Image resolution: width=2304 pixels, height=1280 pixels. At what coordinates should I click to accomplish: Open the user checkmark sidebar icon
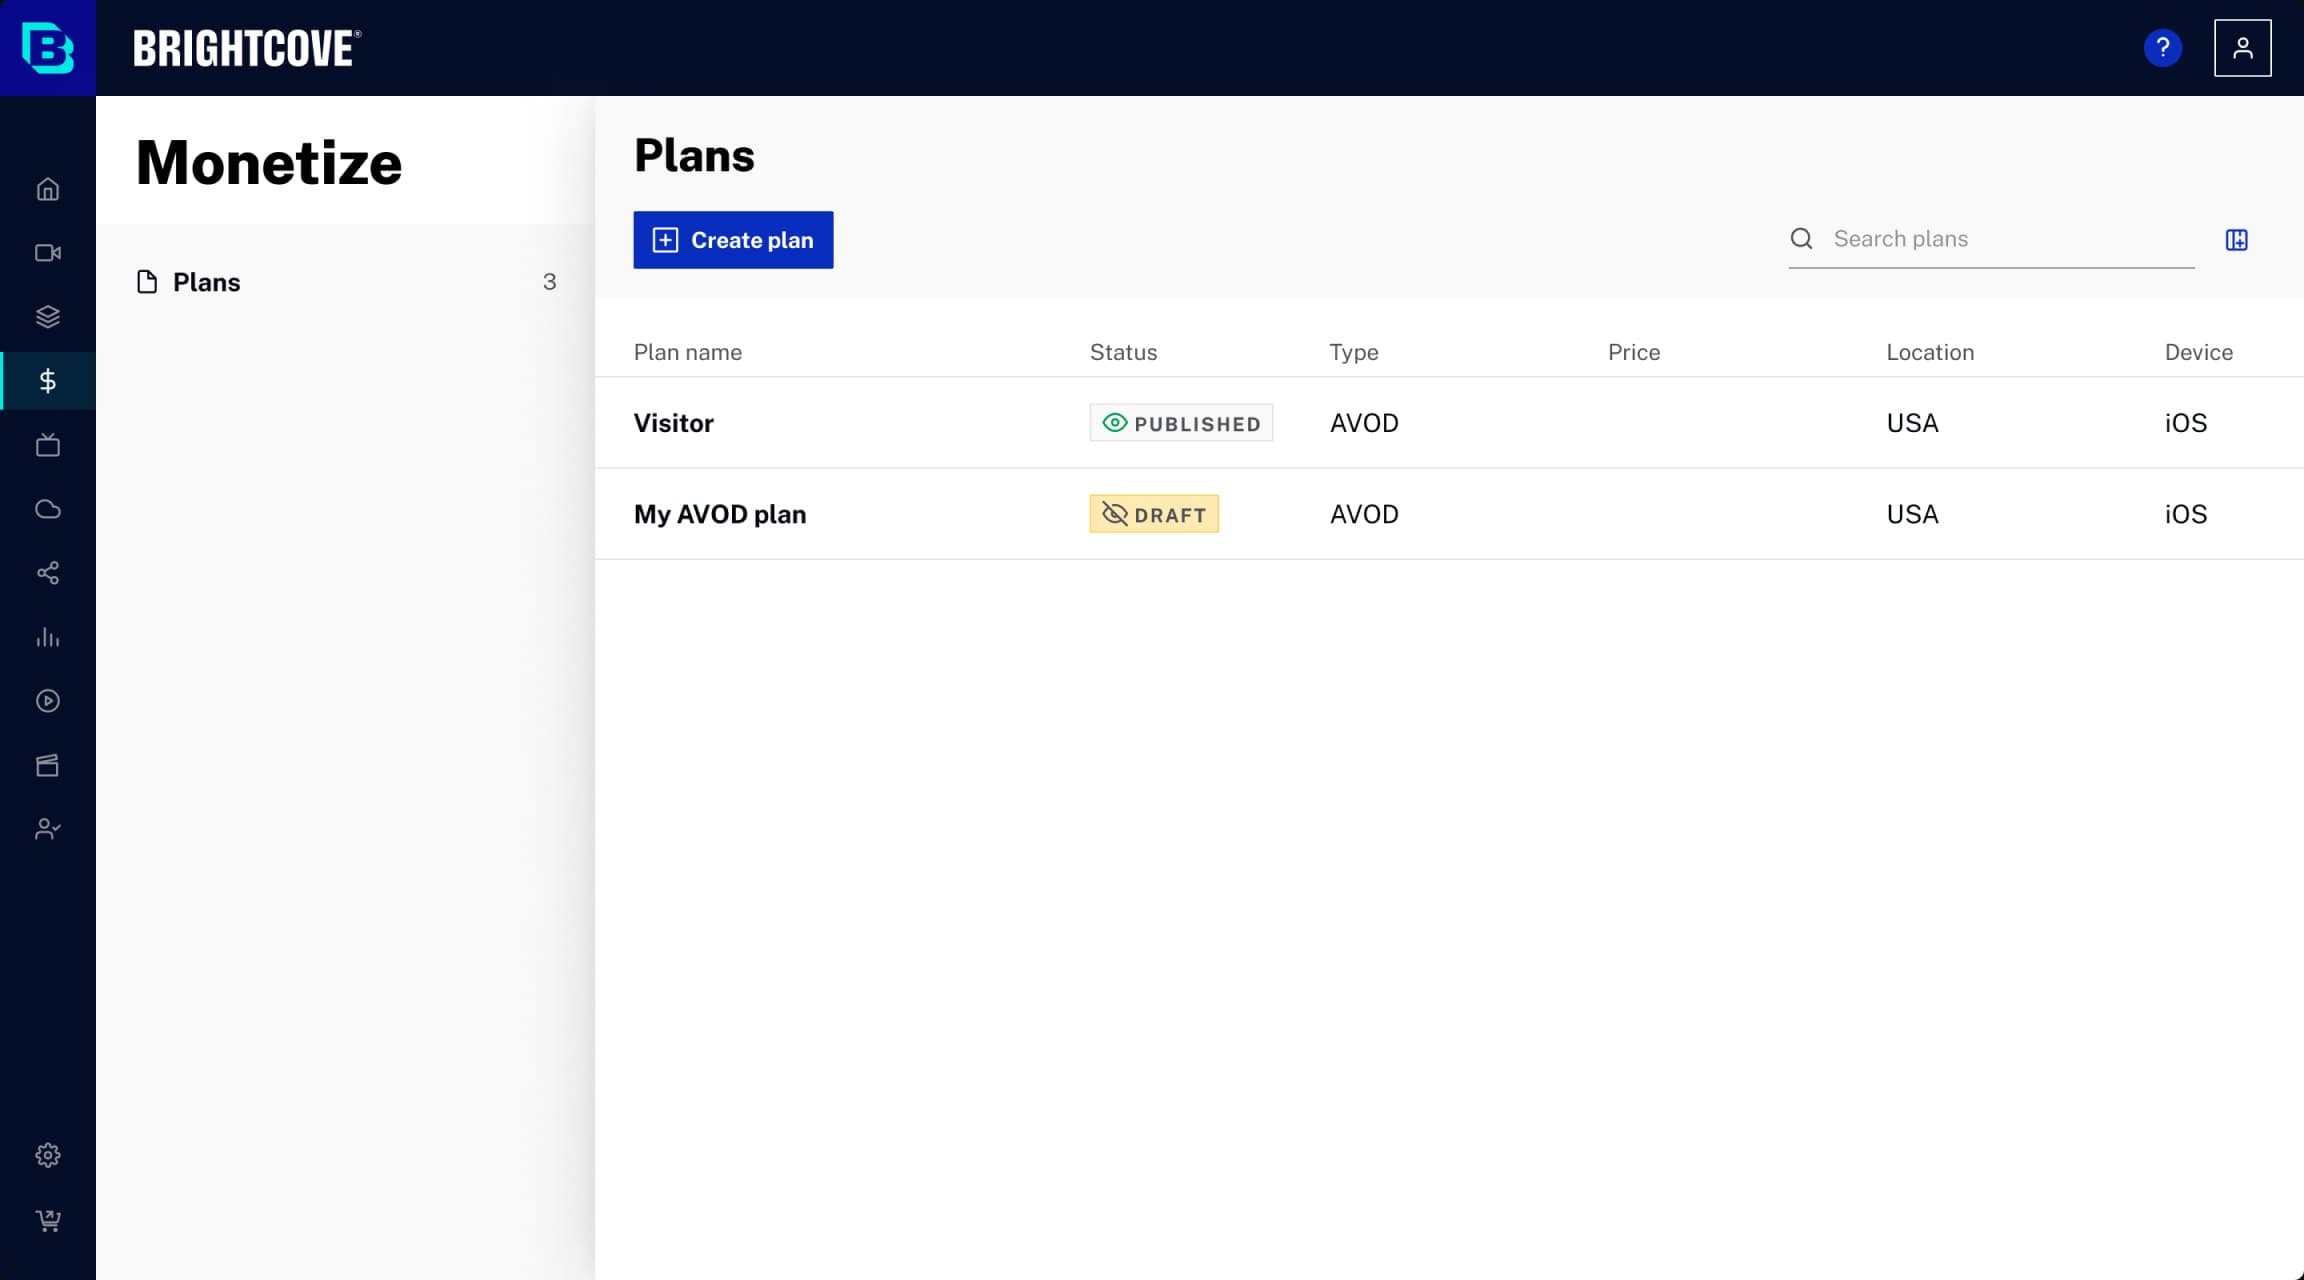coord(48,829)
